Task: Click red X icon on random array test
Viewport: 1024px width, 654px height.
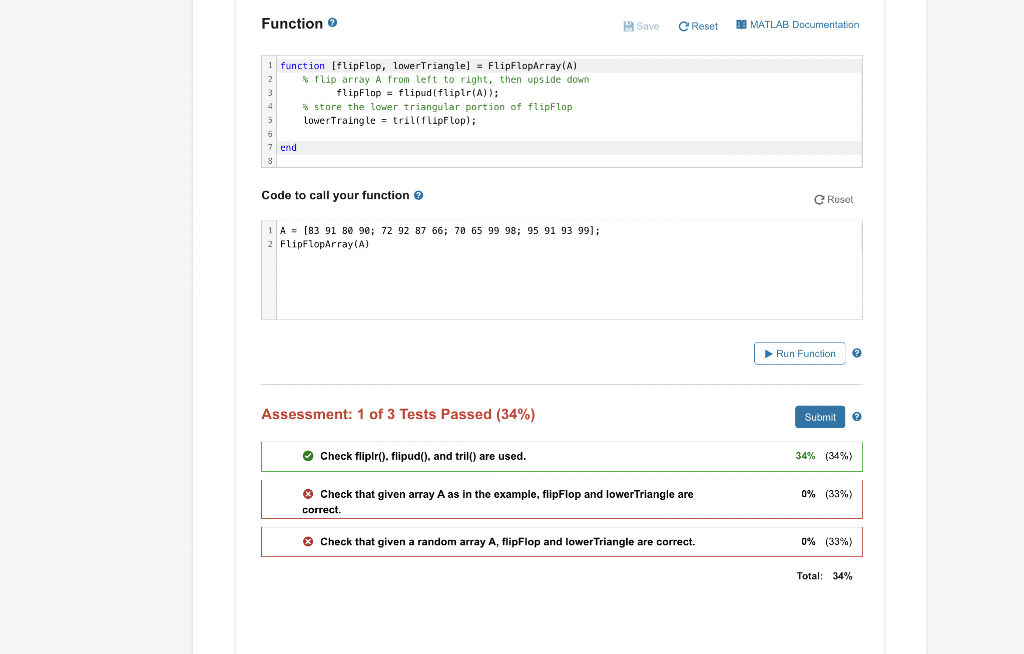Action: click(308, 542)
